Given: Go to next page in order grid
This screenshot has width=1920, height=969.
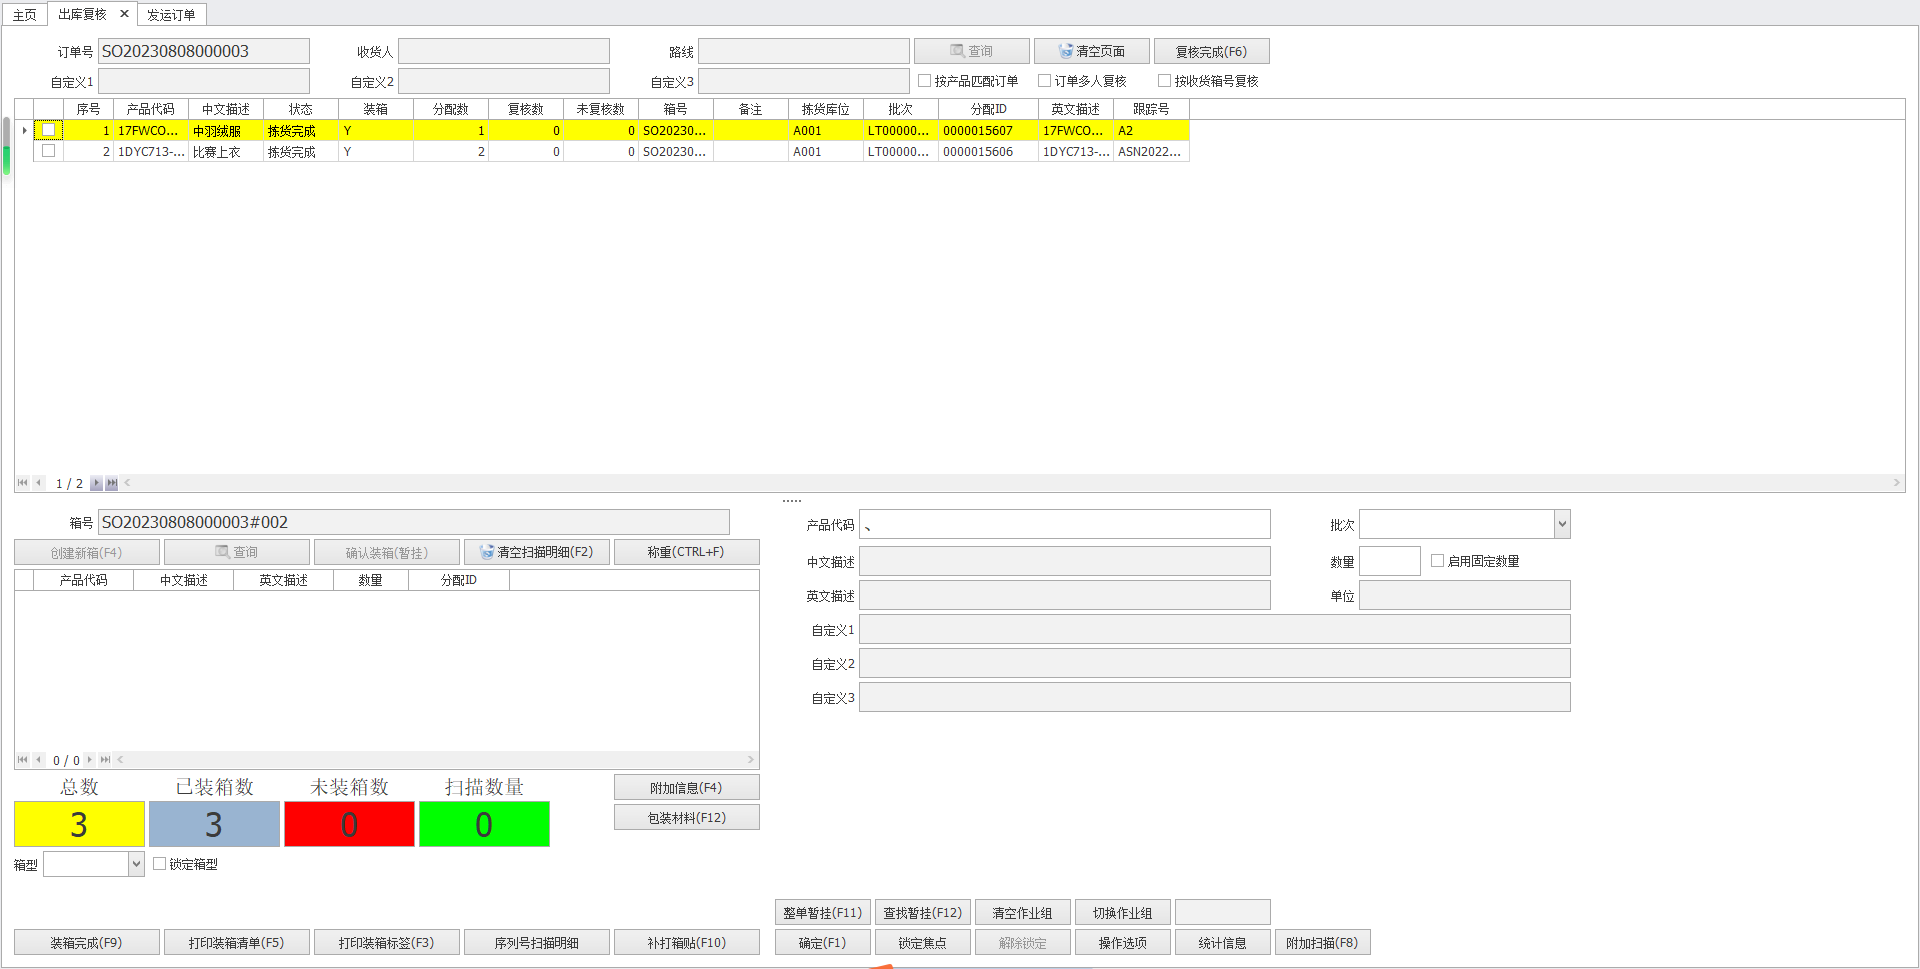Looking at the screenshot, I should tap(96, 483).
